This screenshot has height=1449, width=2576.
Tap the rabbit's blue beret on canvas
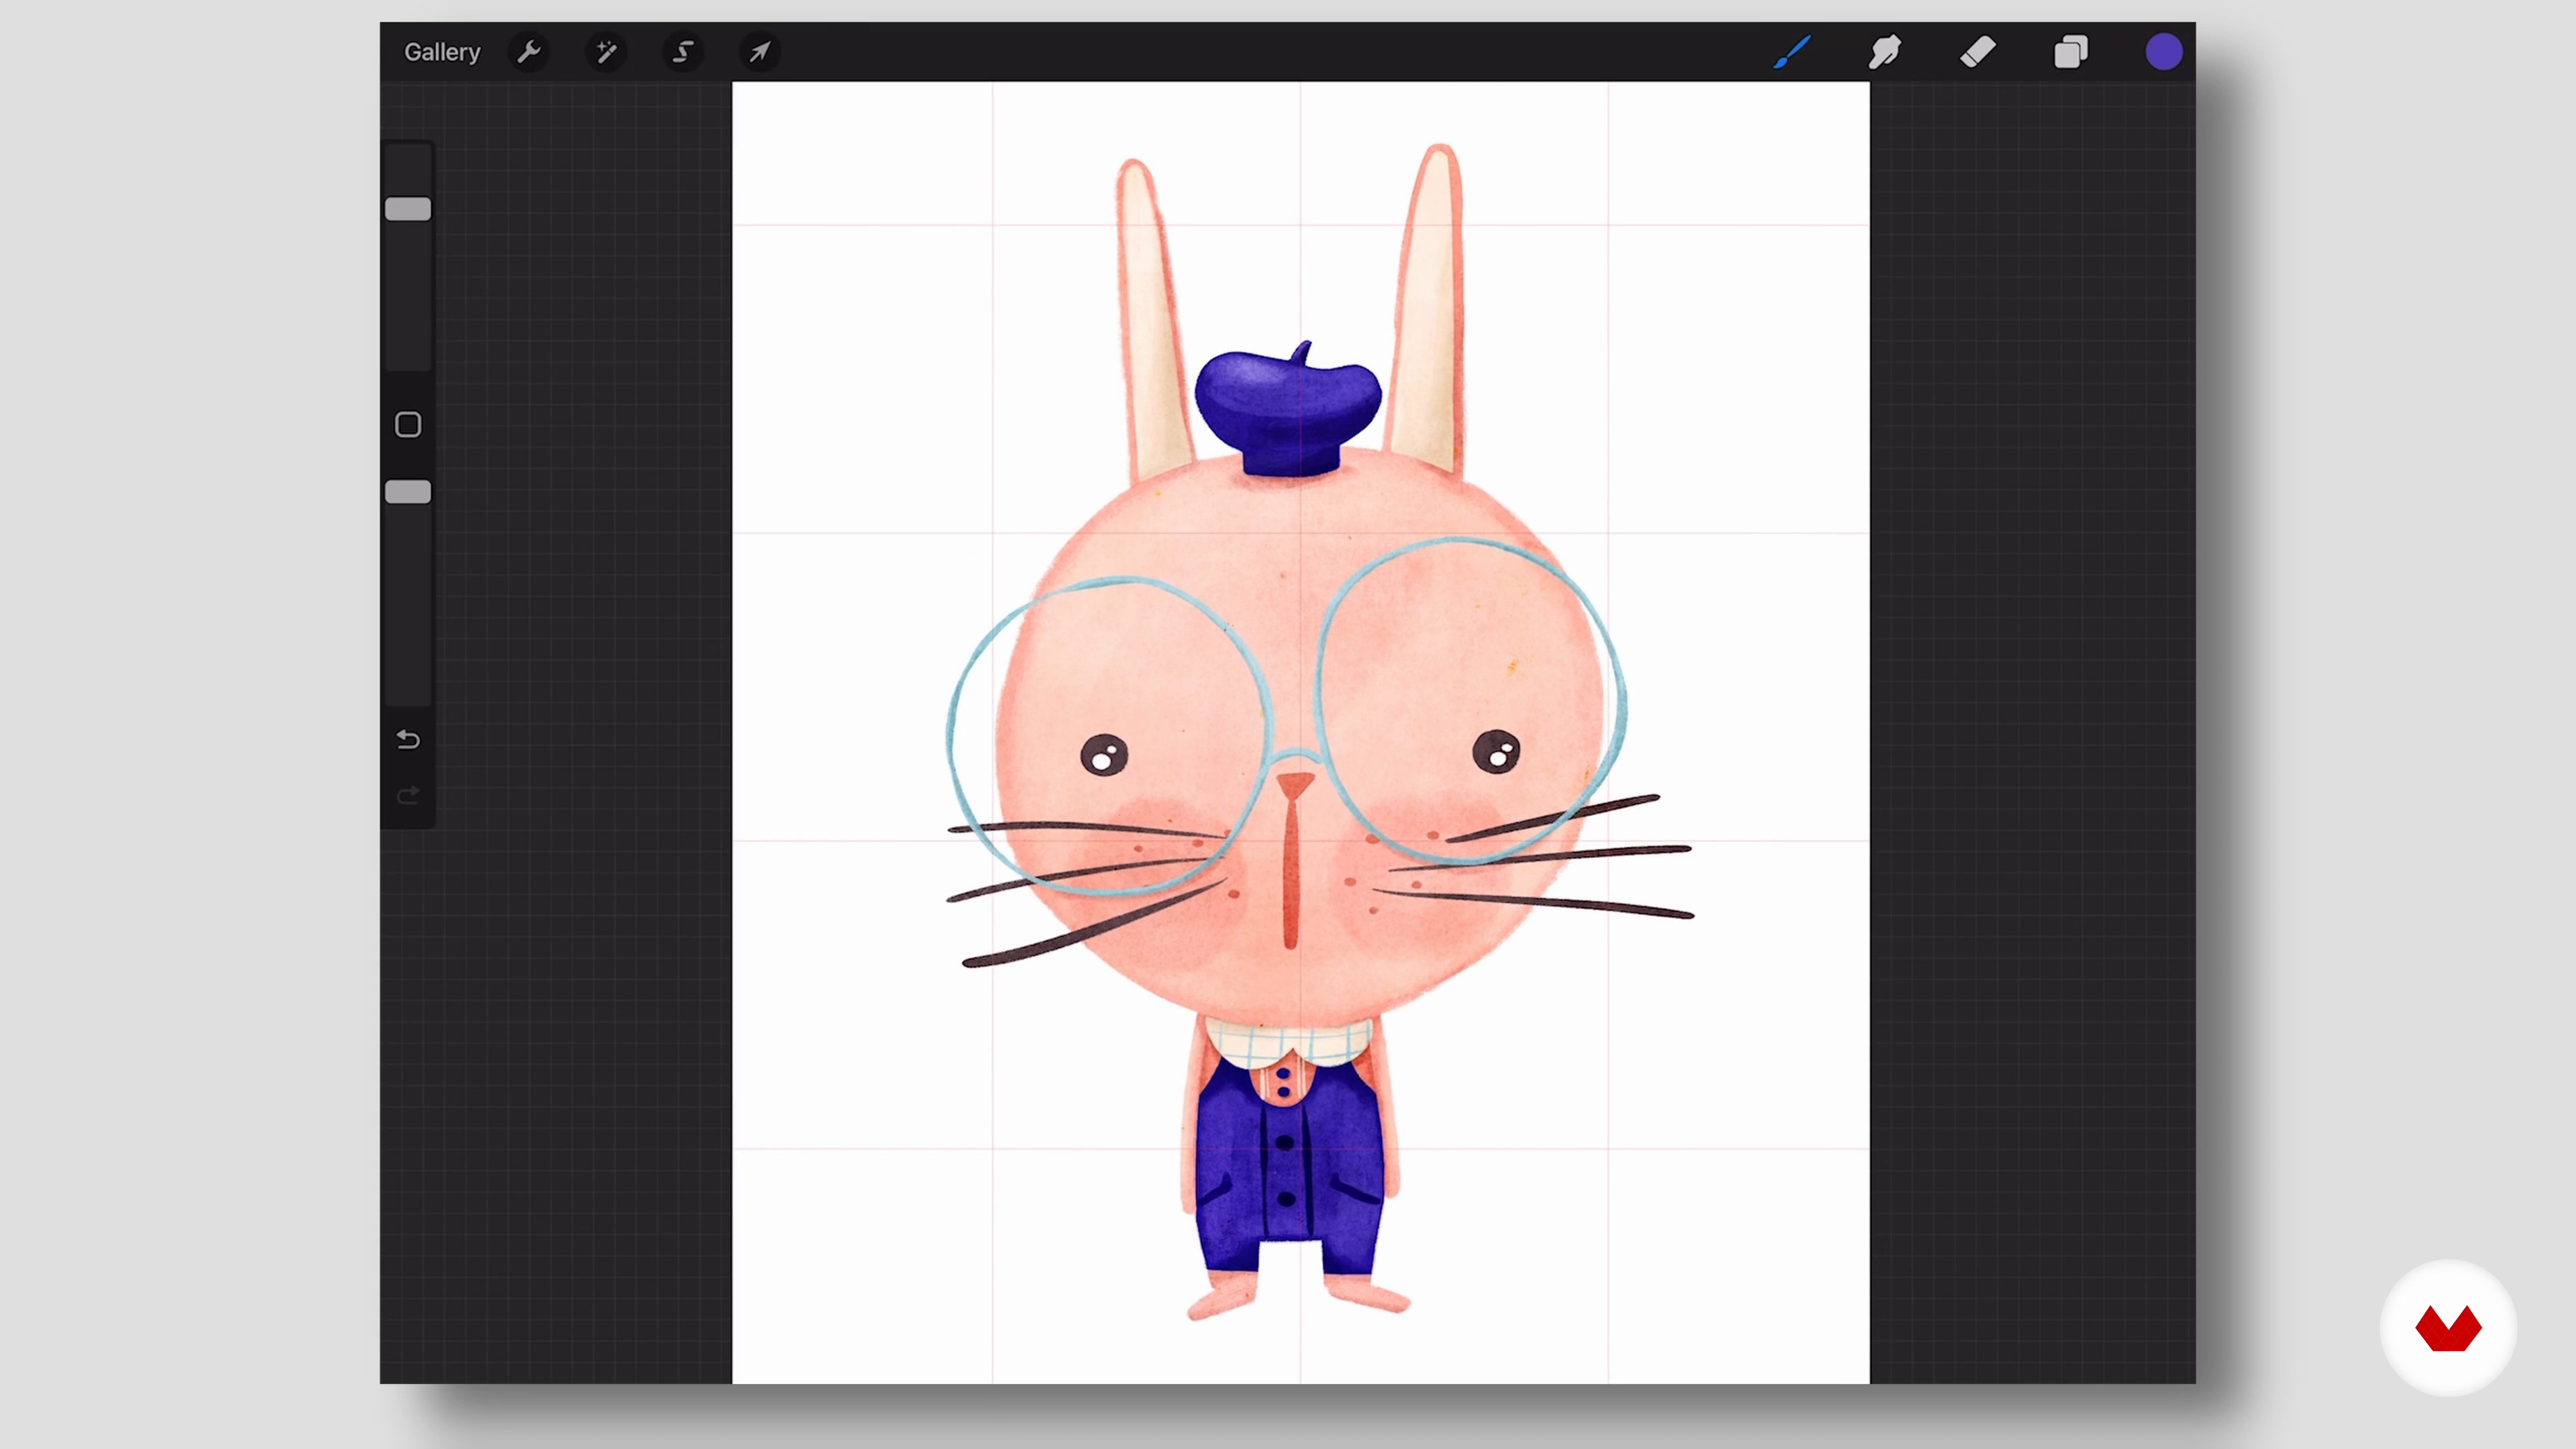click(x=1288, y=410)
